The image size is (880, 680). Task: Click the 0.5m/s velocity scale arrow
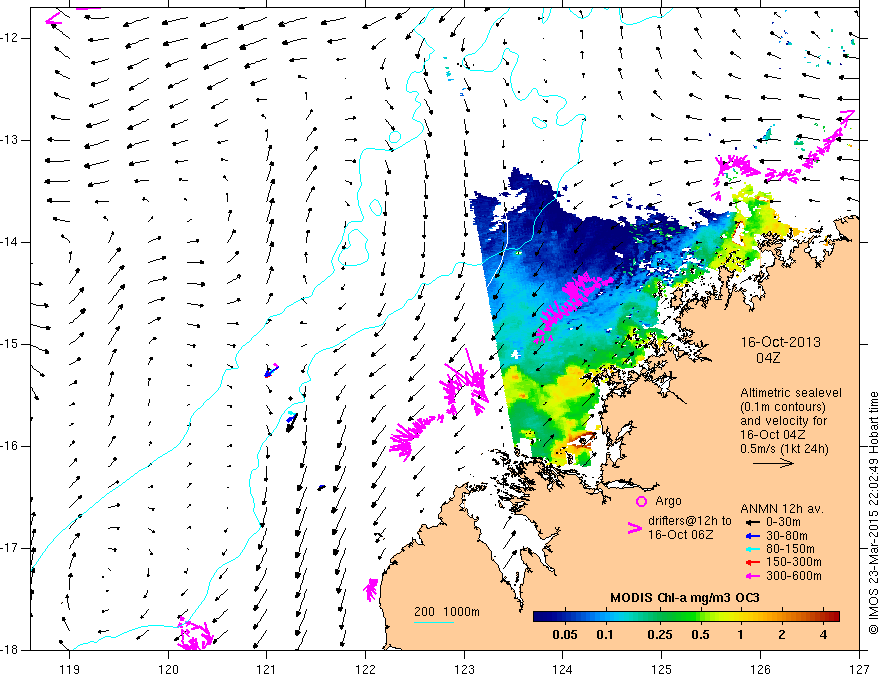click(773, 463)
